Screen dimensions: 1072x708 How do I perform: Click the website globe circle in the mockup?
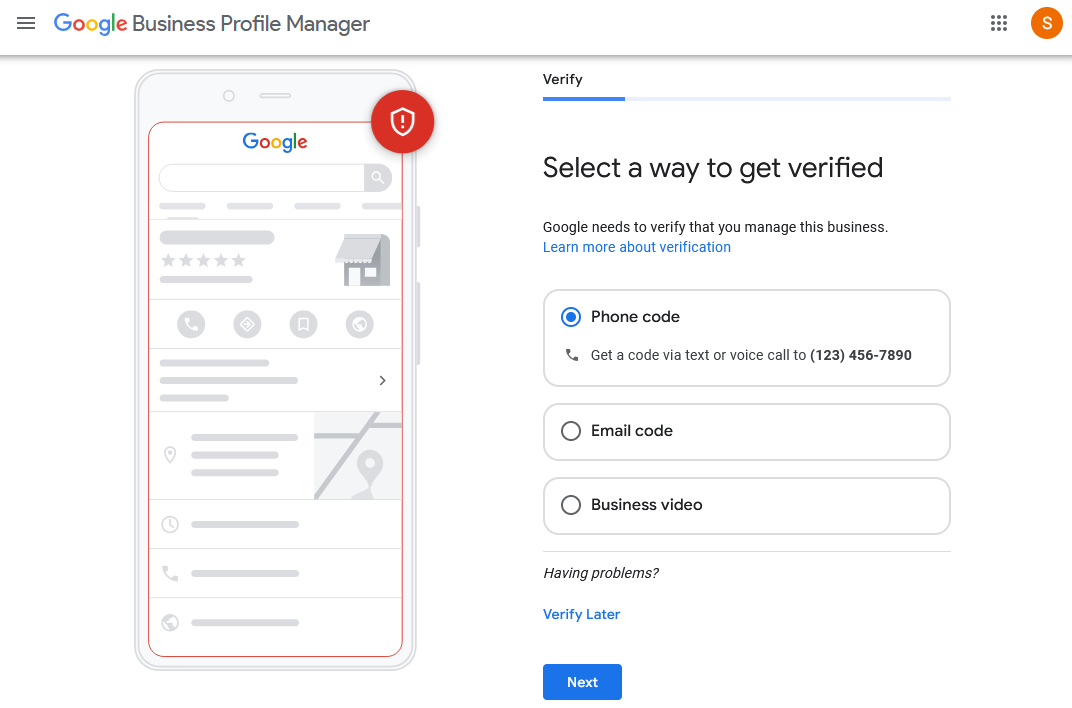coord(360,324)
